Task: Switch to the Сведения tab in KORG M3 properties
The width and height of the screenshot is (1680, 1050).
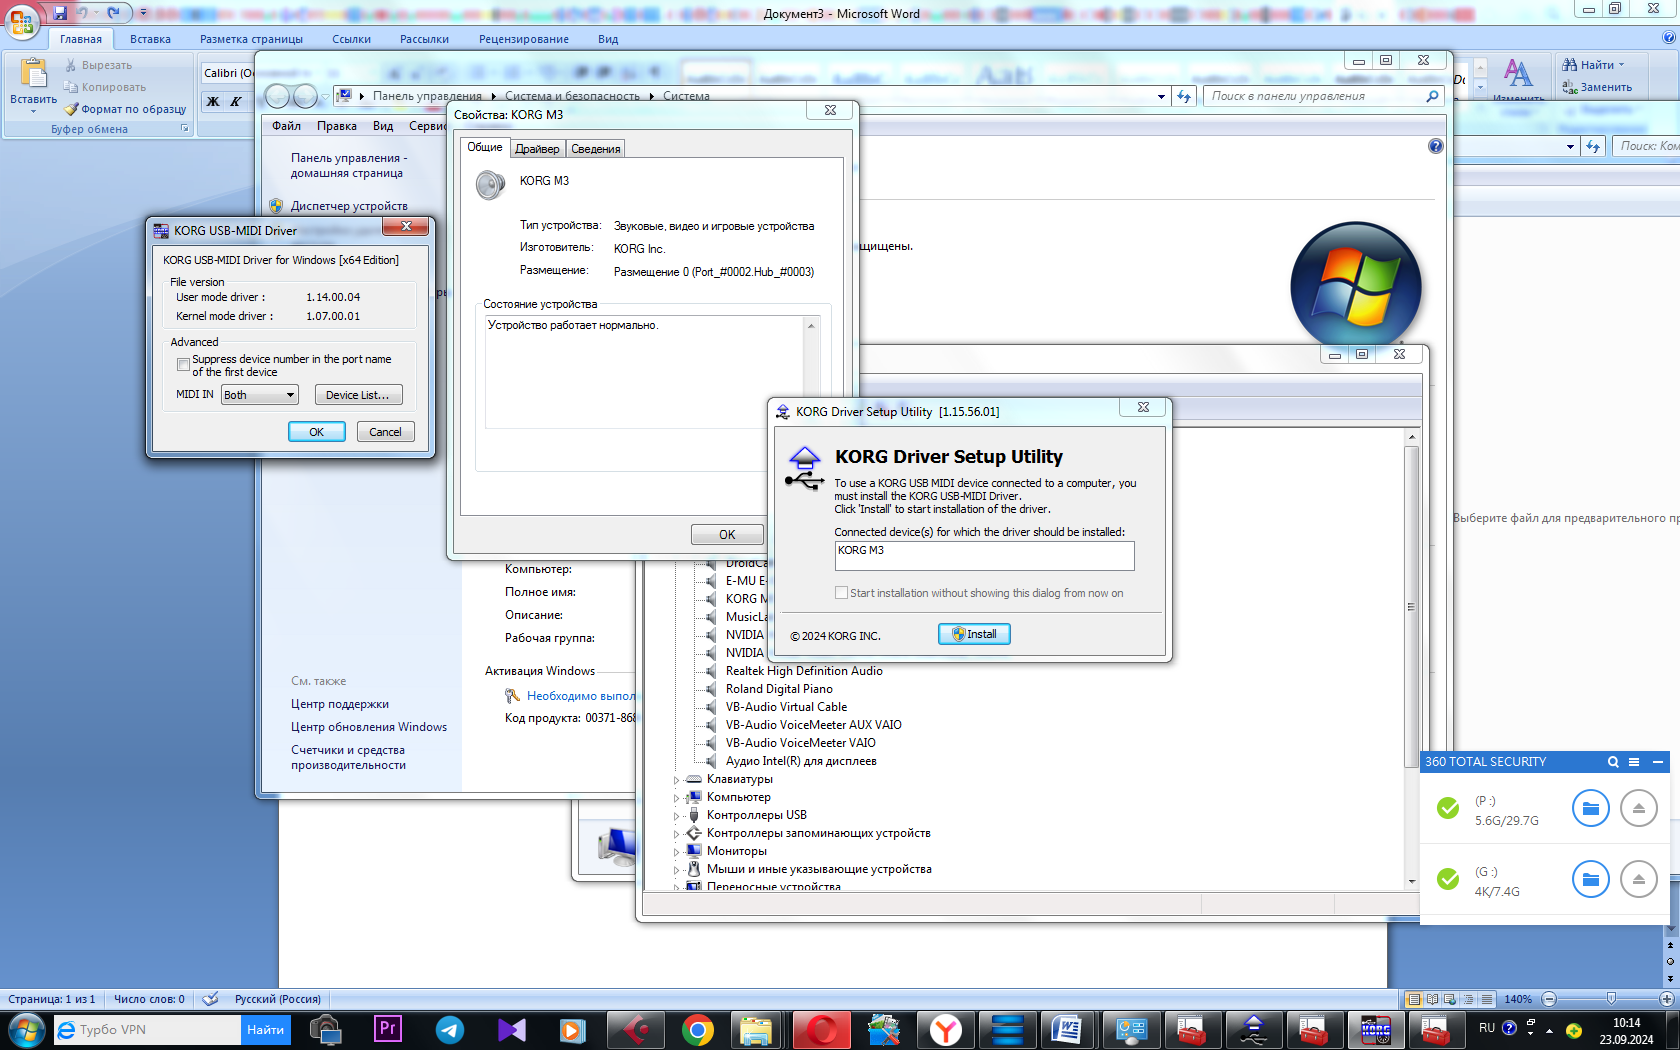Action: pyautogui.click(x=596, y=149)
